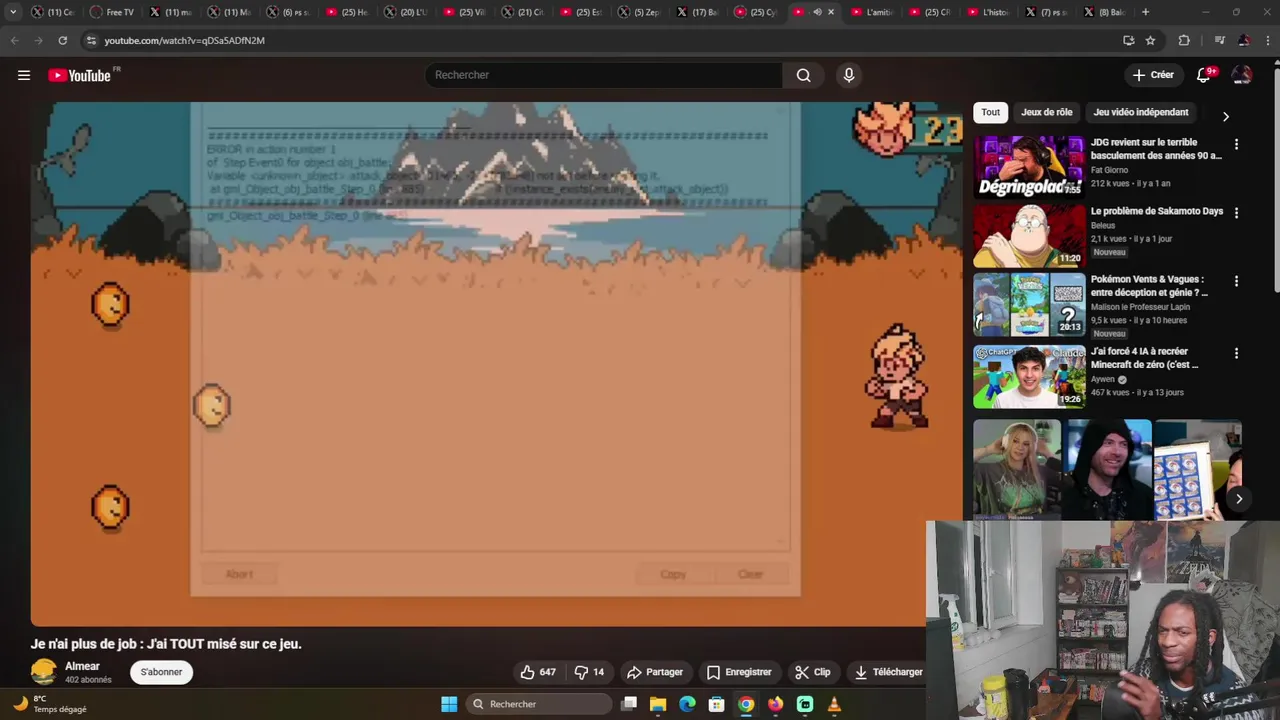Click the S'abonner subscribe button

[x=161, y=672]
